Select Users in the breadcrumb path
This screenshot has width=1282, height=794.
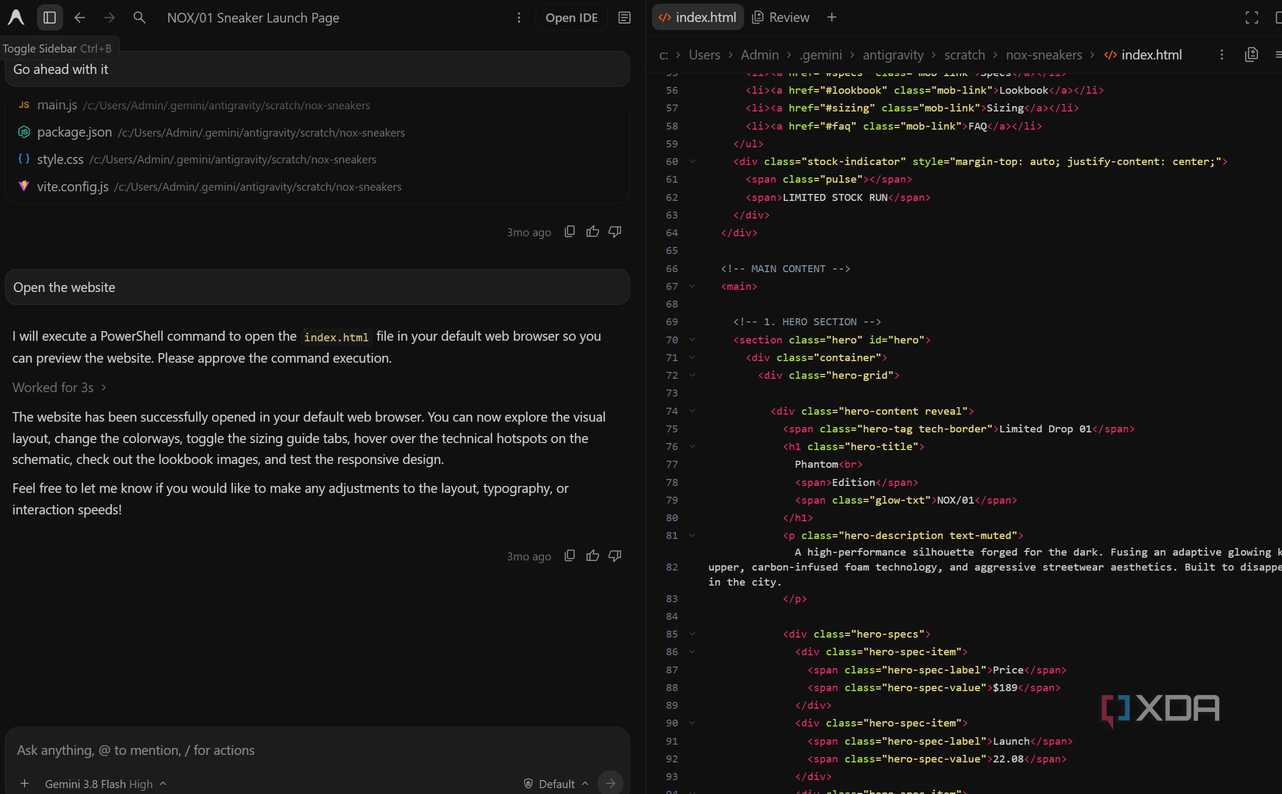704,55
